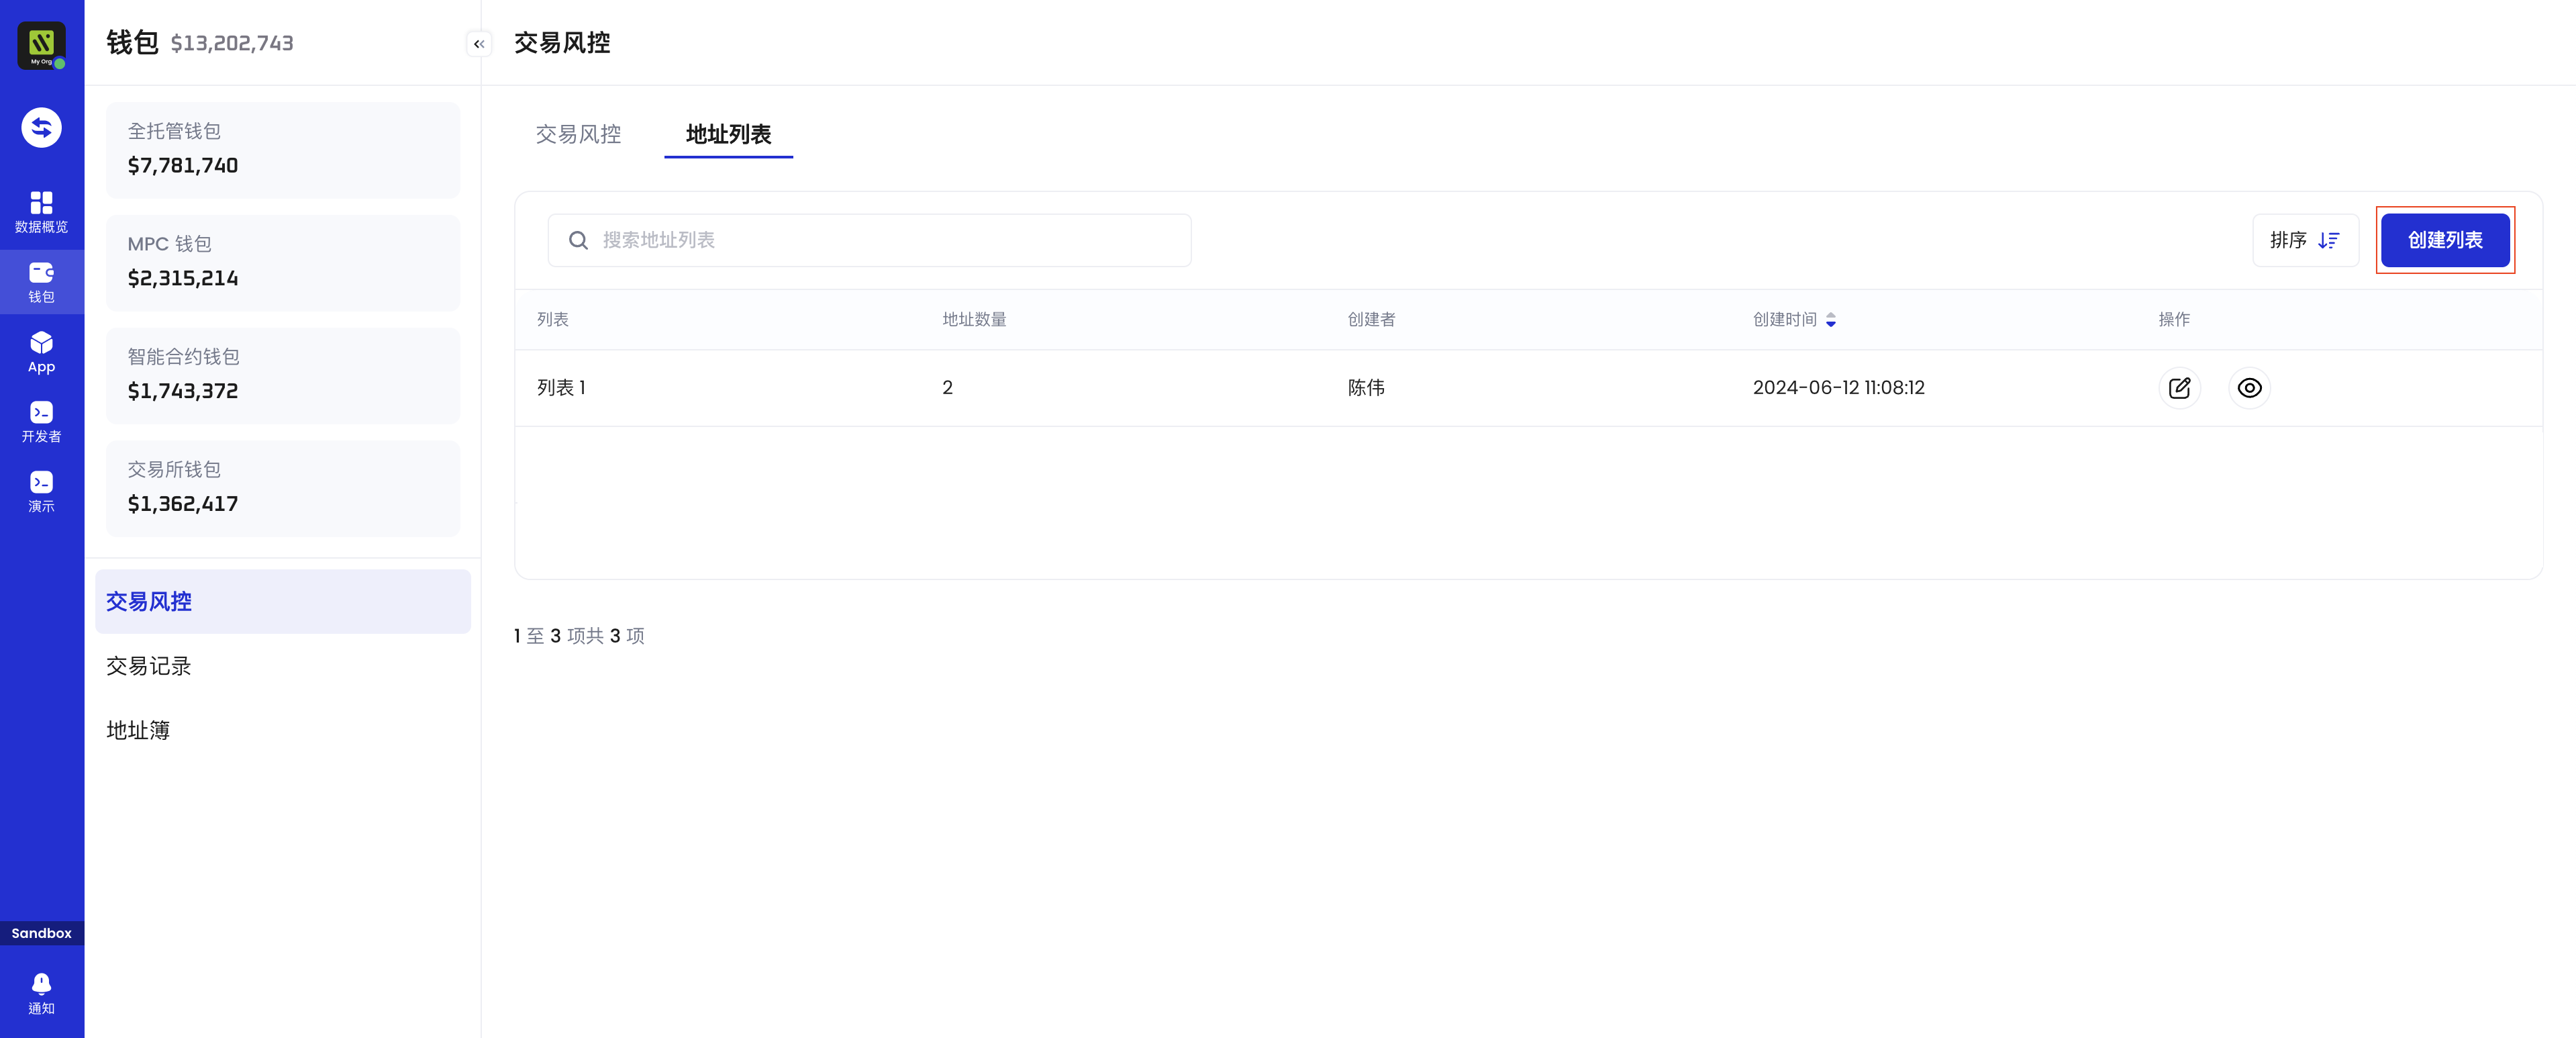2576x1038 pixels.
Task: Switch to 交易风控 tab
Action: pos(578,134)
